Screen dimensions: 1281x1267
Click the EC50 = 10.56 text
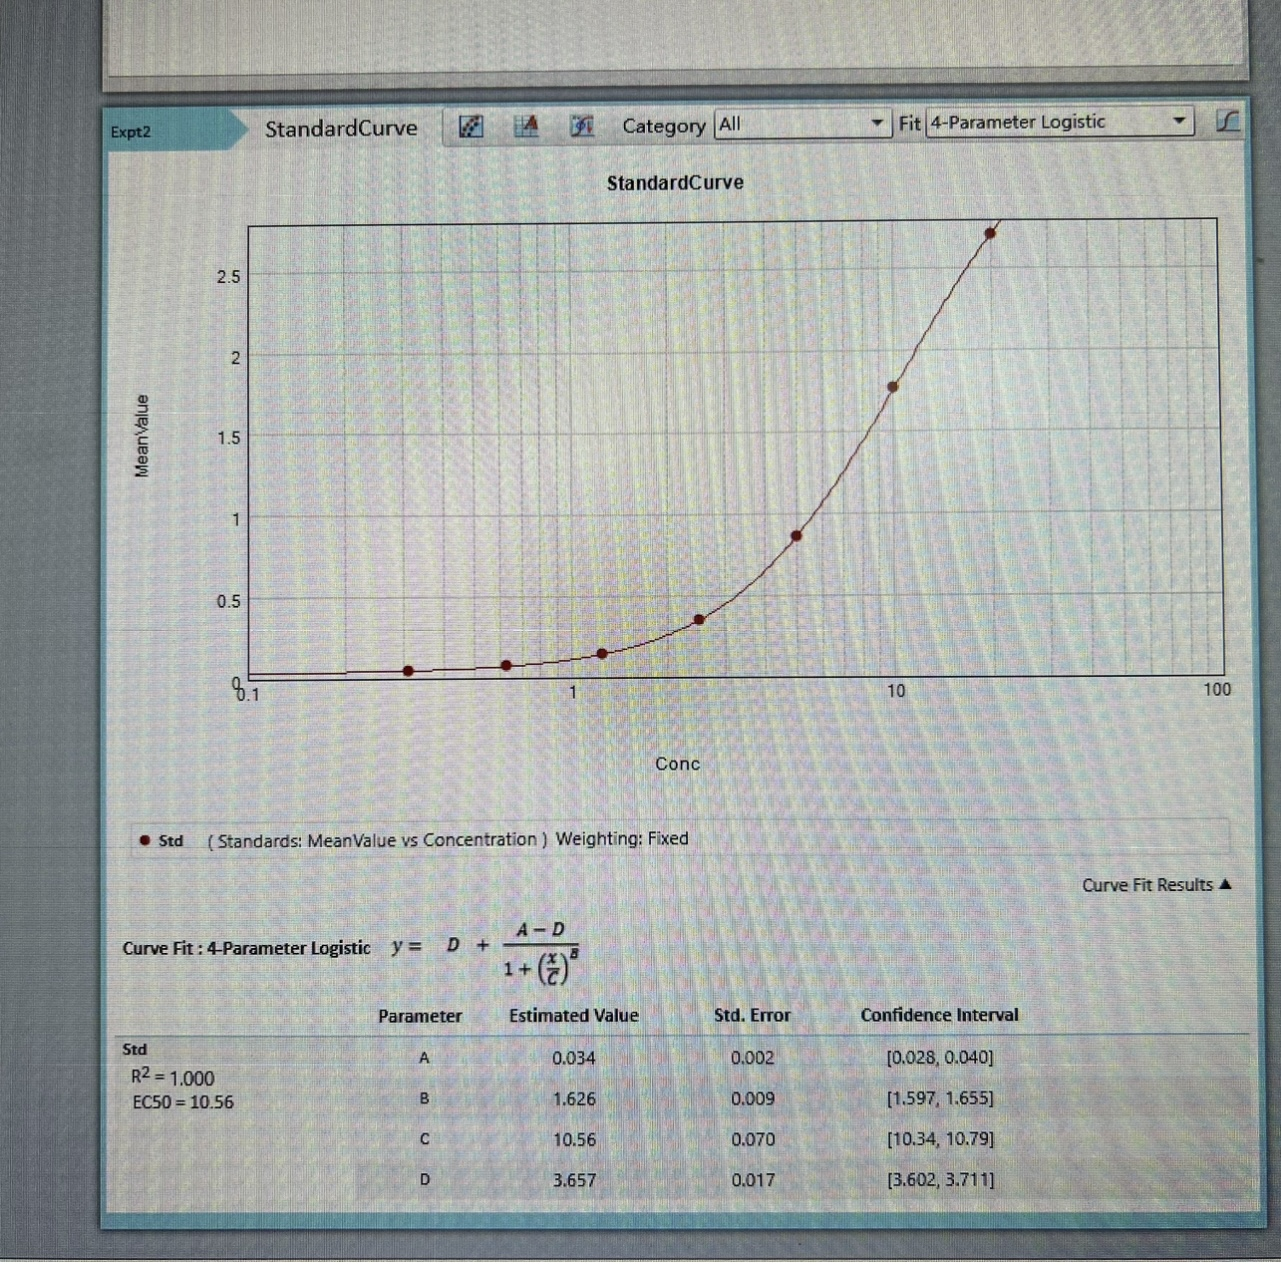tap(183, 1102)
